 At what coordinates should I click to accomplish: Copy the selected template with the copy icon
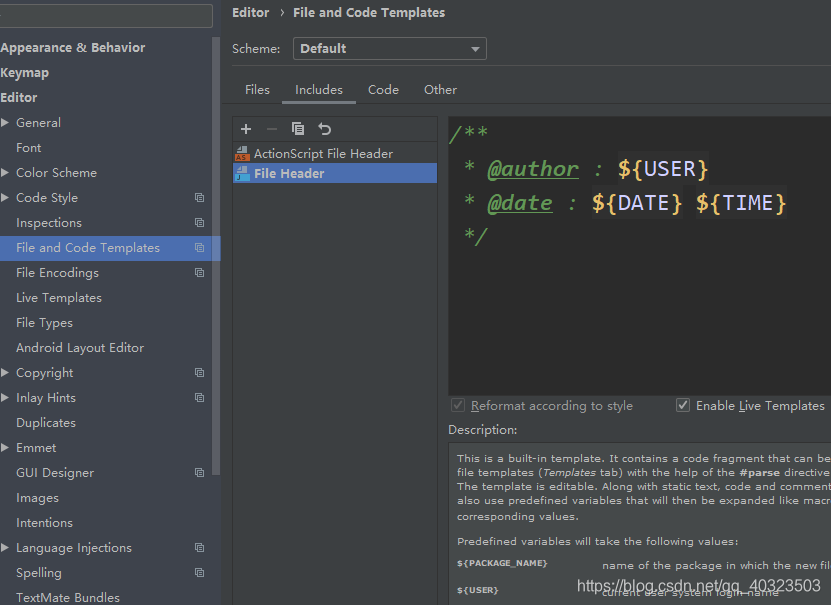point(298,129)
